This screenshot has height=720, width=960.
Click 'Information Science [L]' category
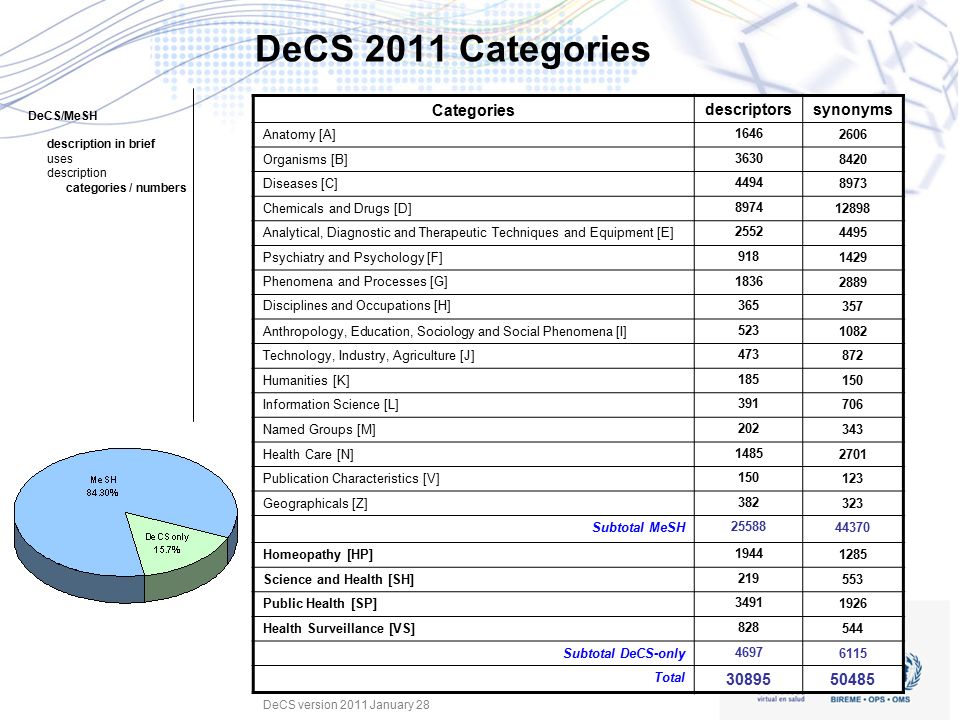pos(331,405)
